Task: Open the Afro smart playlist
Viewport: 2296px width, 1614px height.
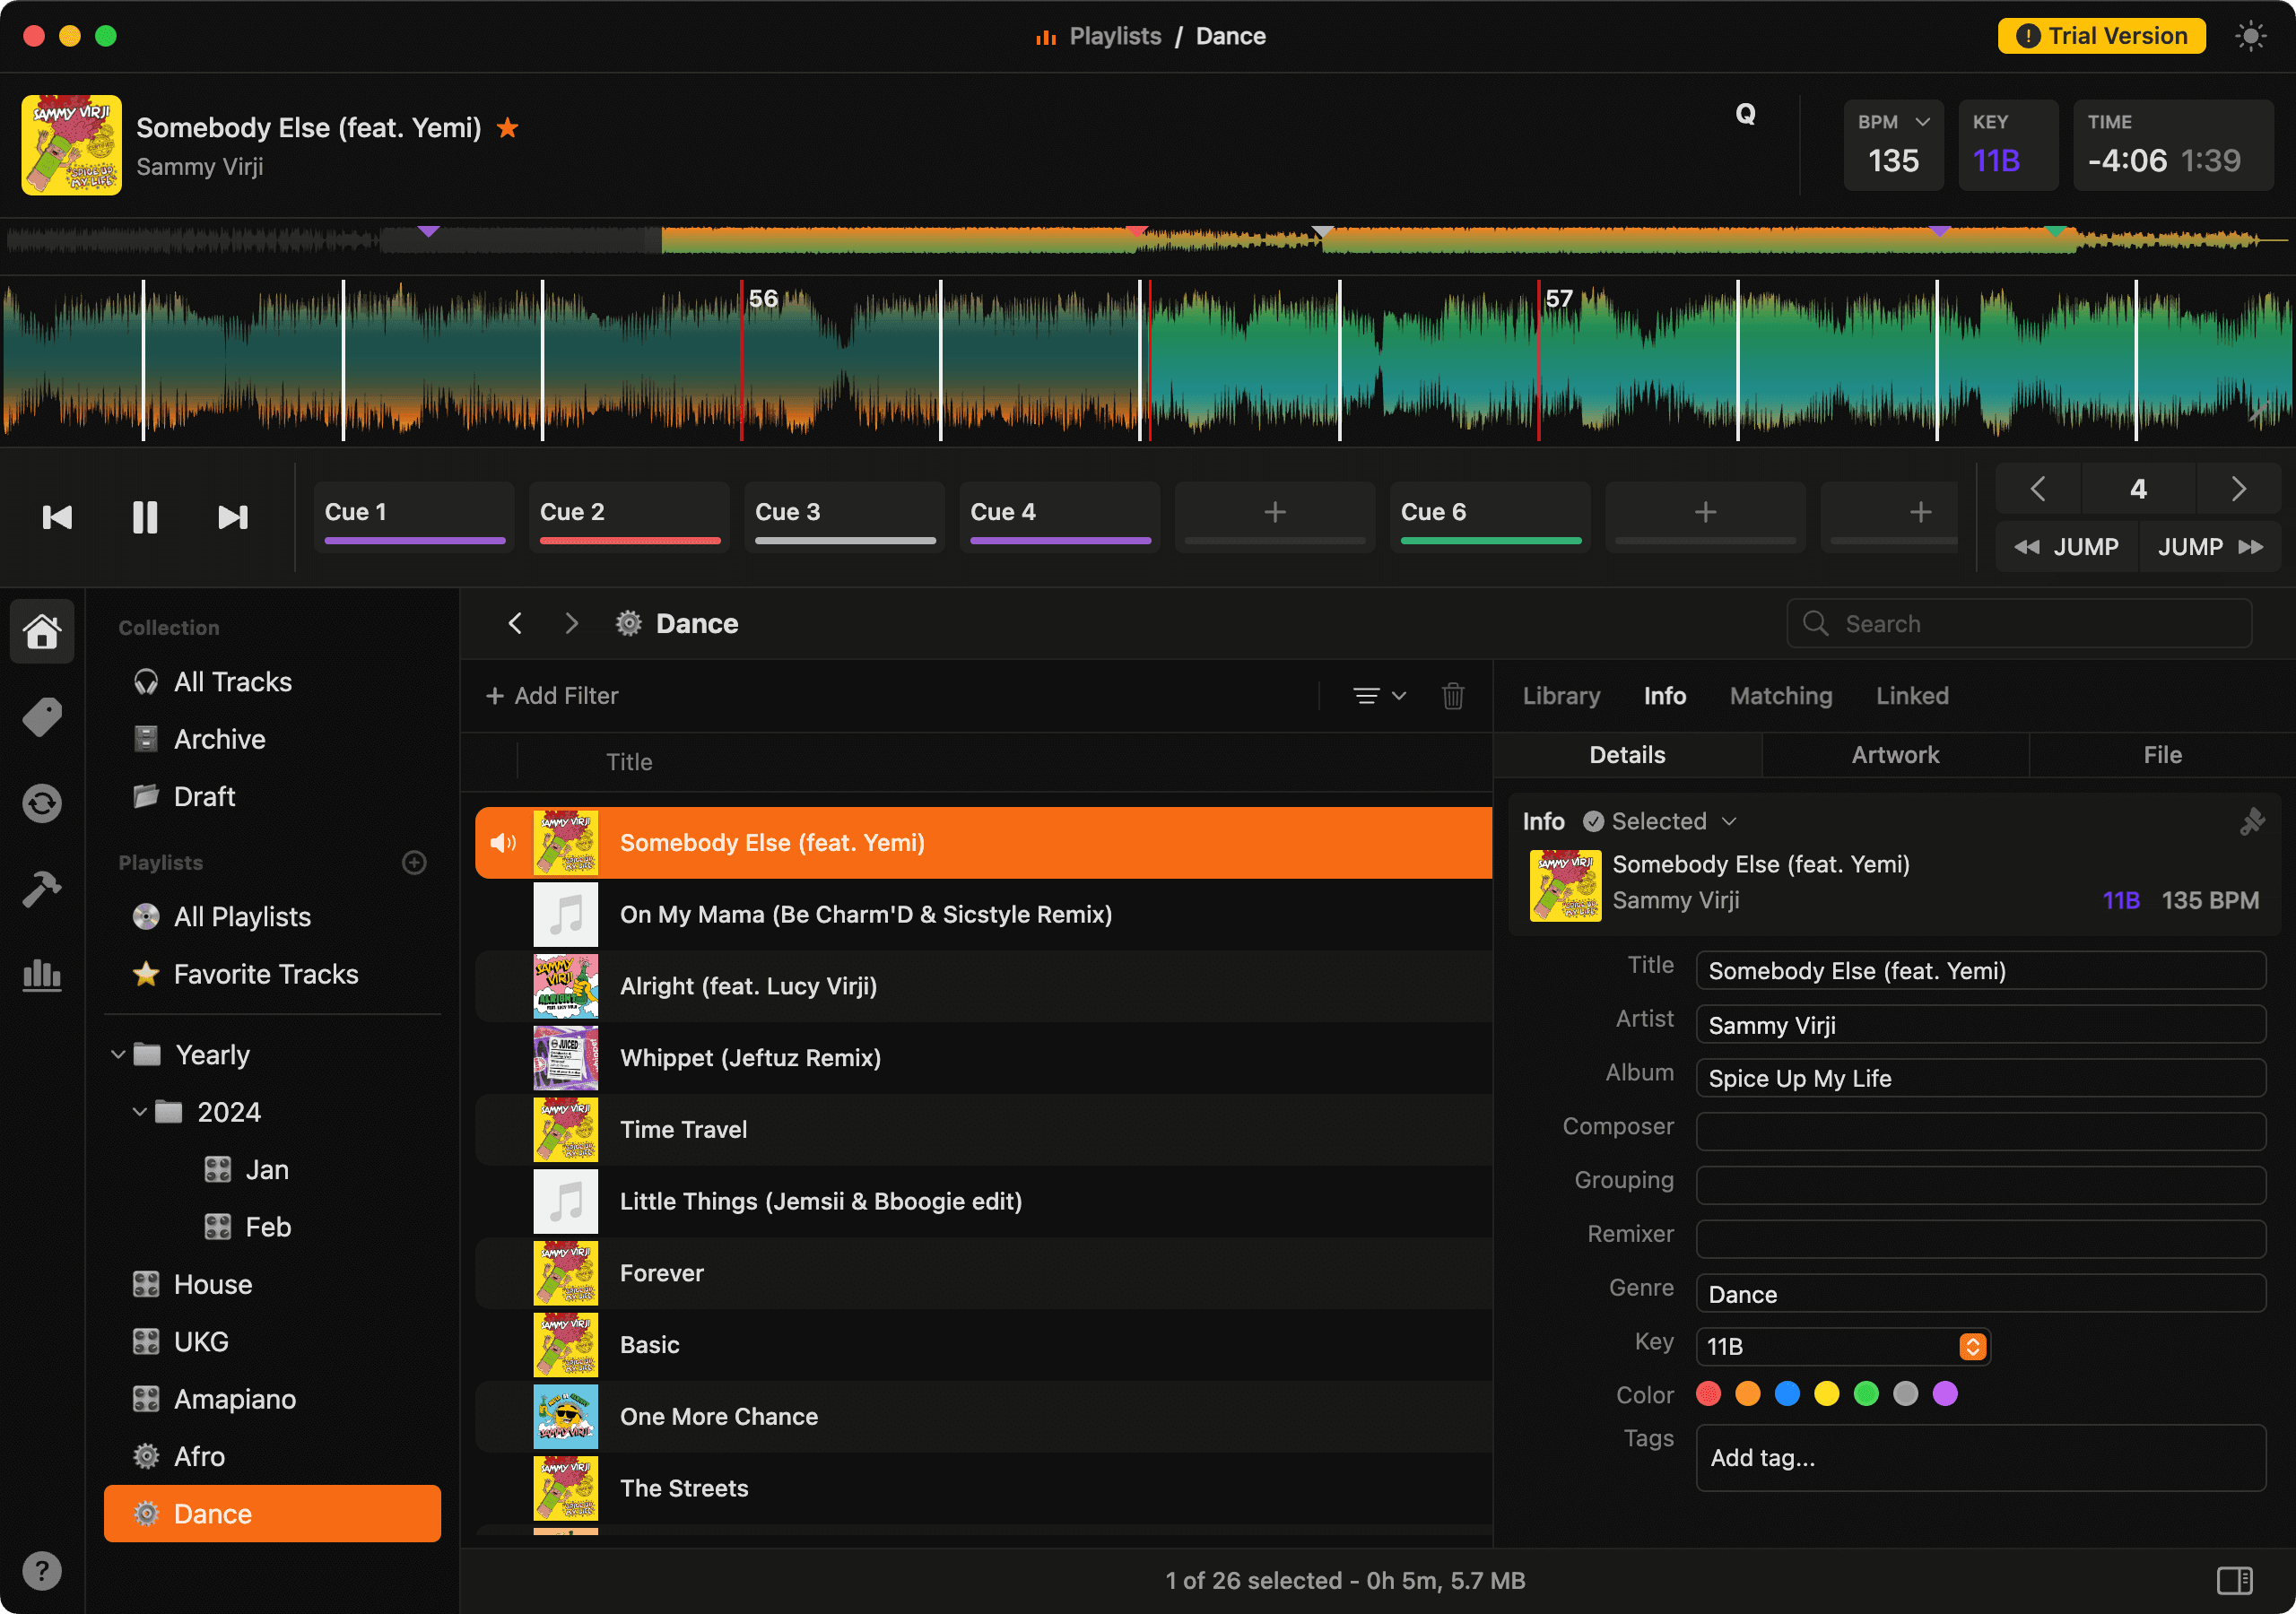Action: tap(272, 1456)
